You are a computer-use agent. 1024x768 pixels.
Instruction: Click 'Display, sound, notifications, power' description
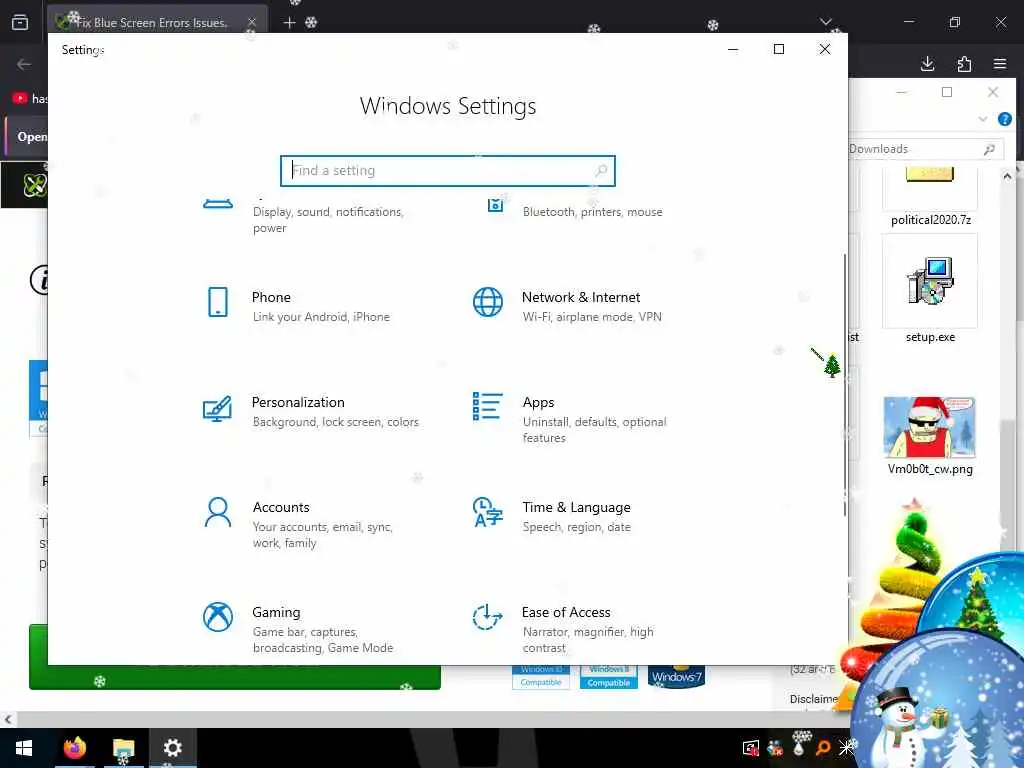click(x=328, y=220)
